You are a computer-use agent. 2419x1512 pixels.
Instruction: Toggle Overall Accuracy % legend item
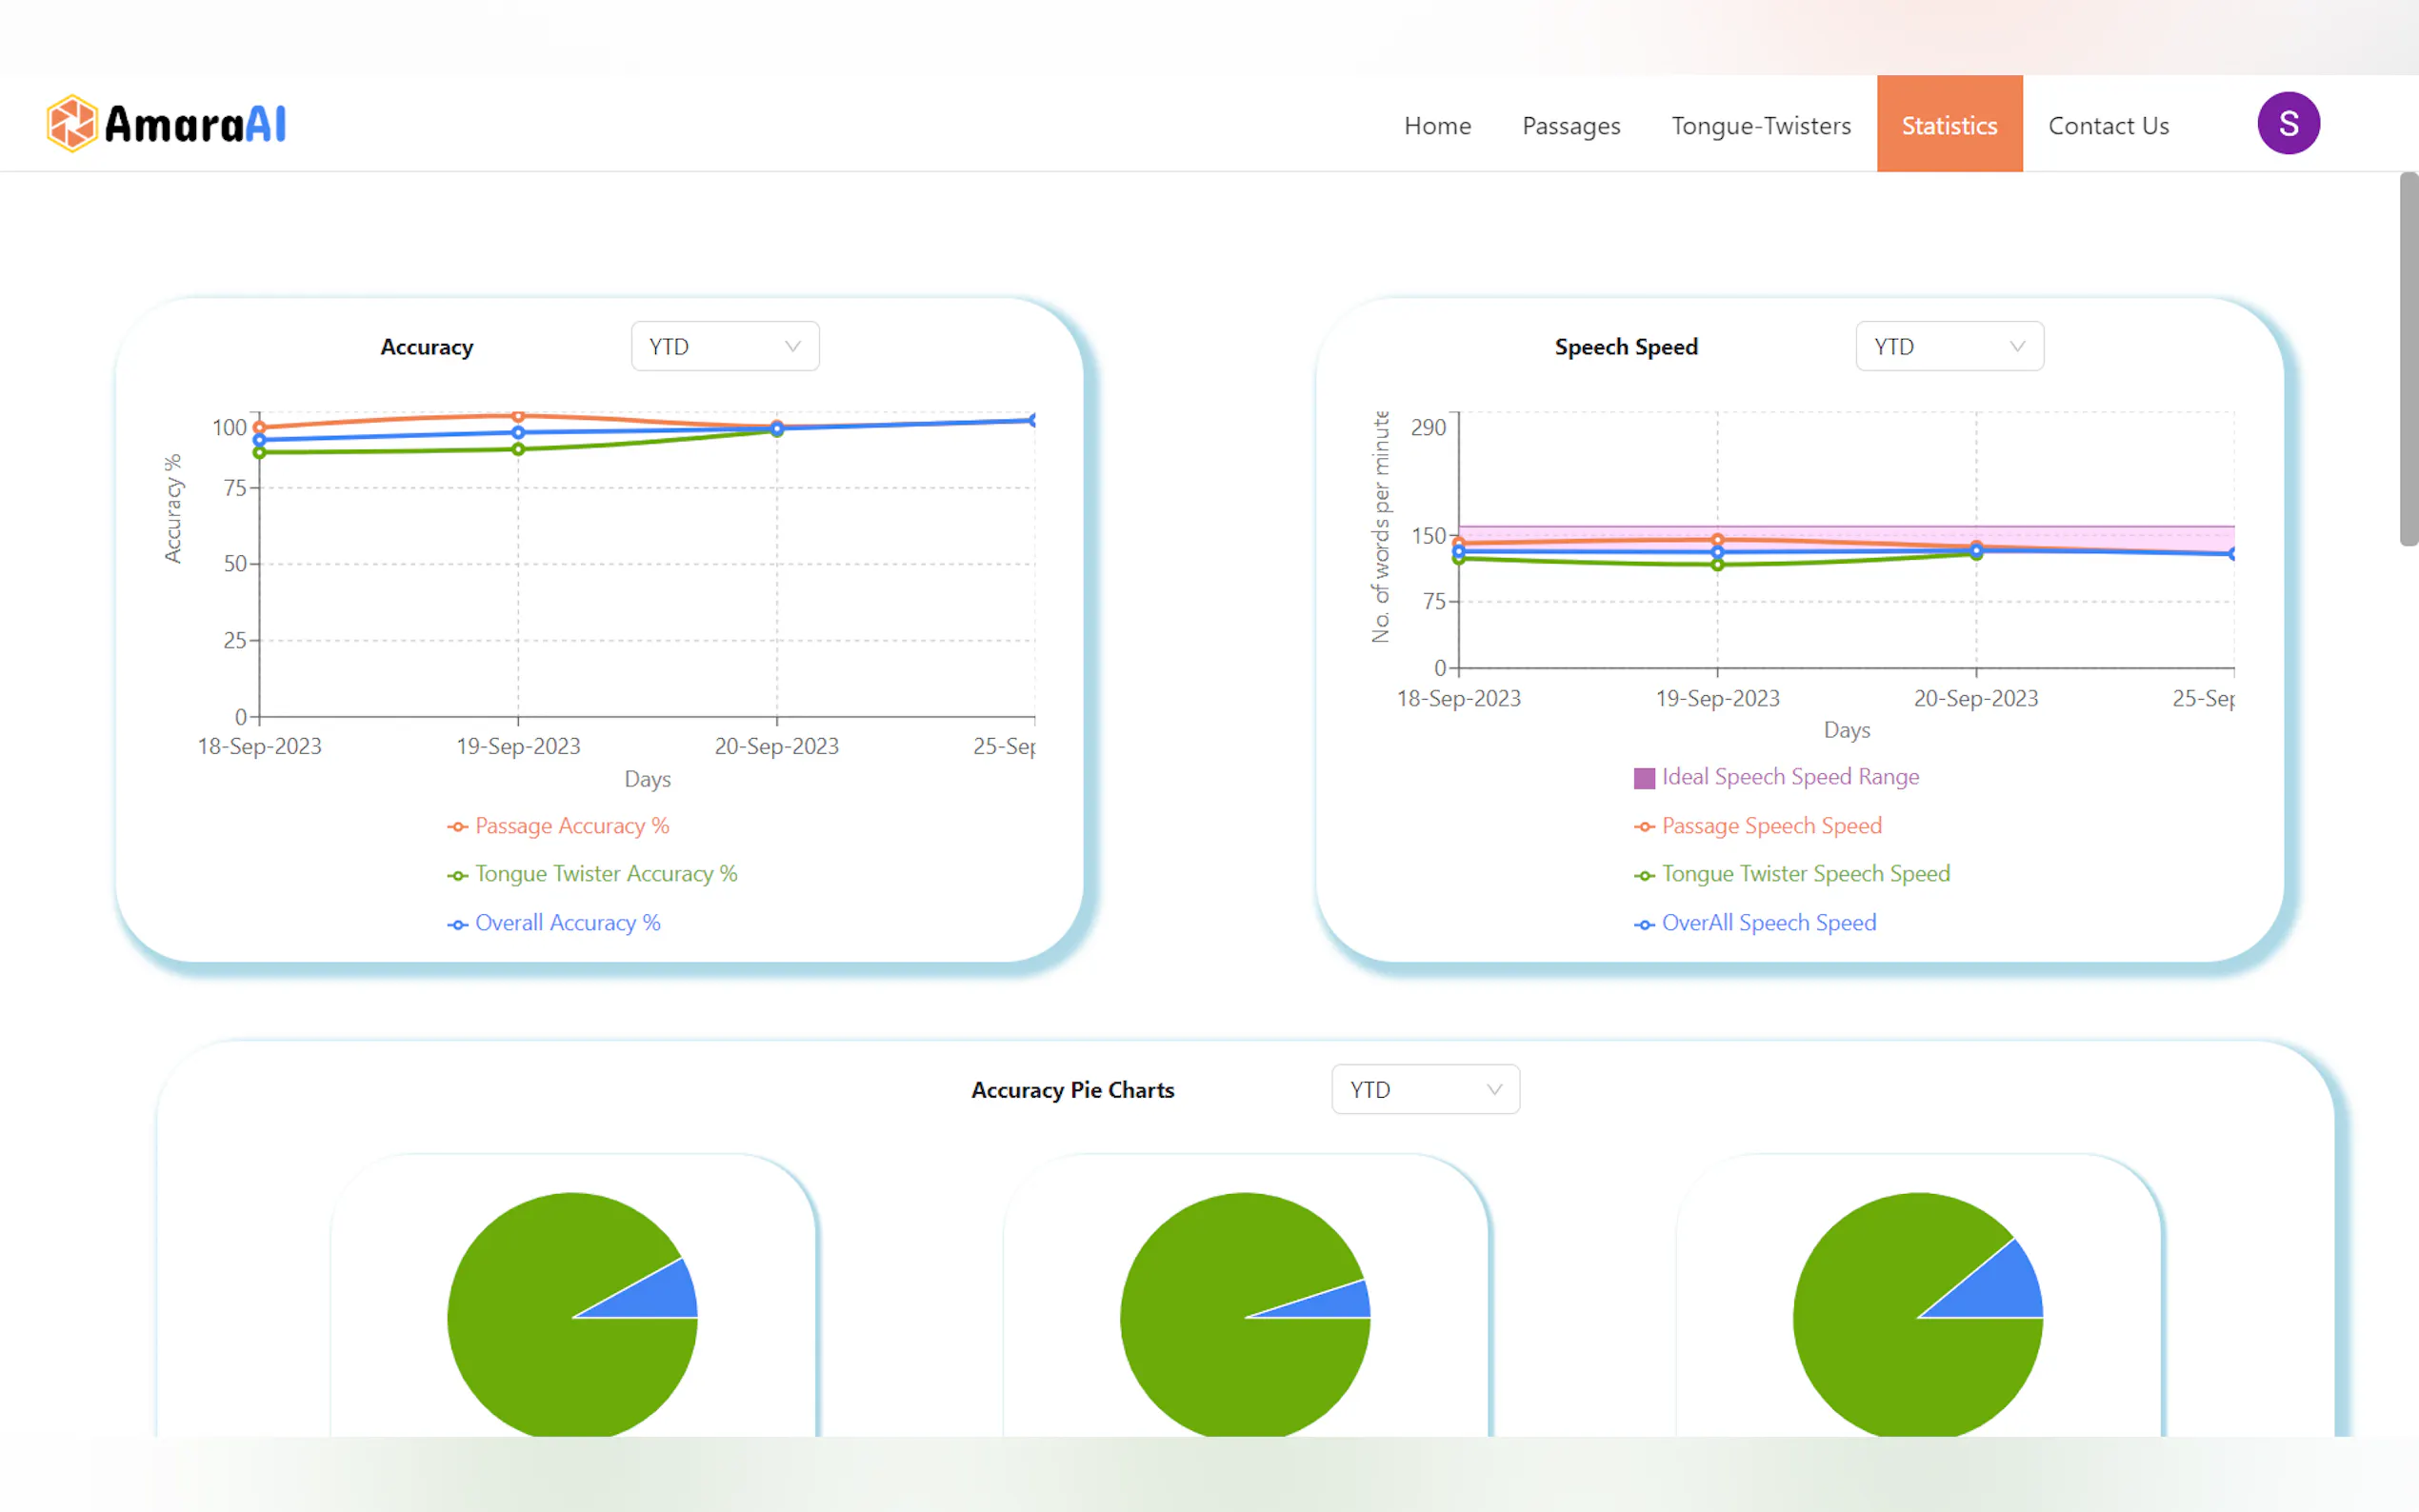tap(567, 923)
